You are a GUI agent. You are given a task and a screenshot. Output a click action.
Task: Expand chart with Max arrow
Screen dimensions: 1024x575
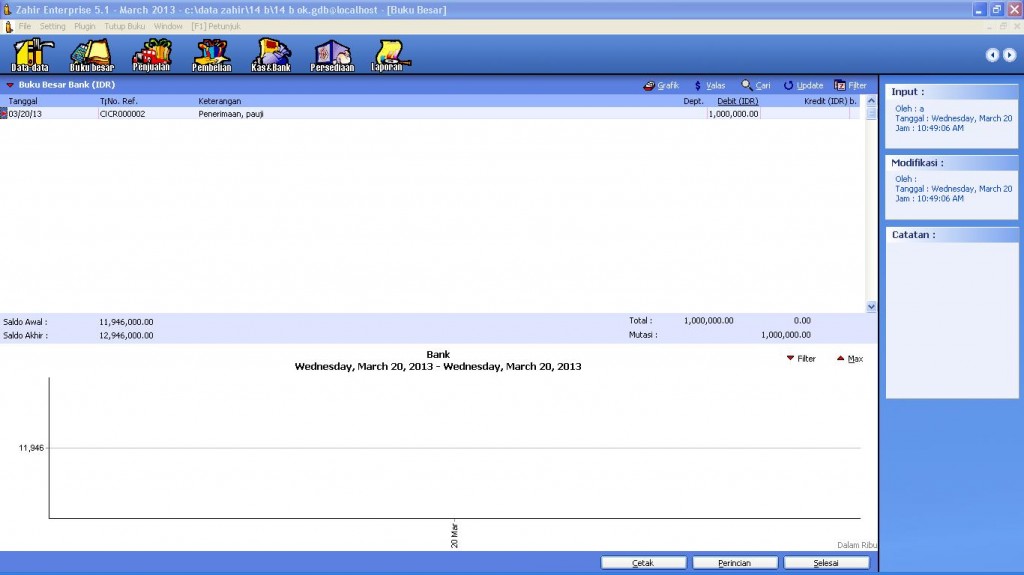pos(849,358)
